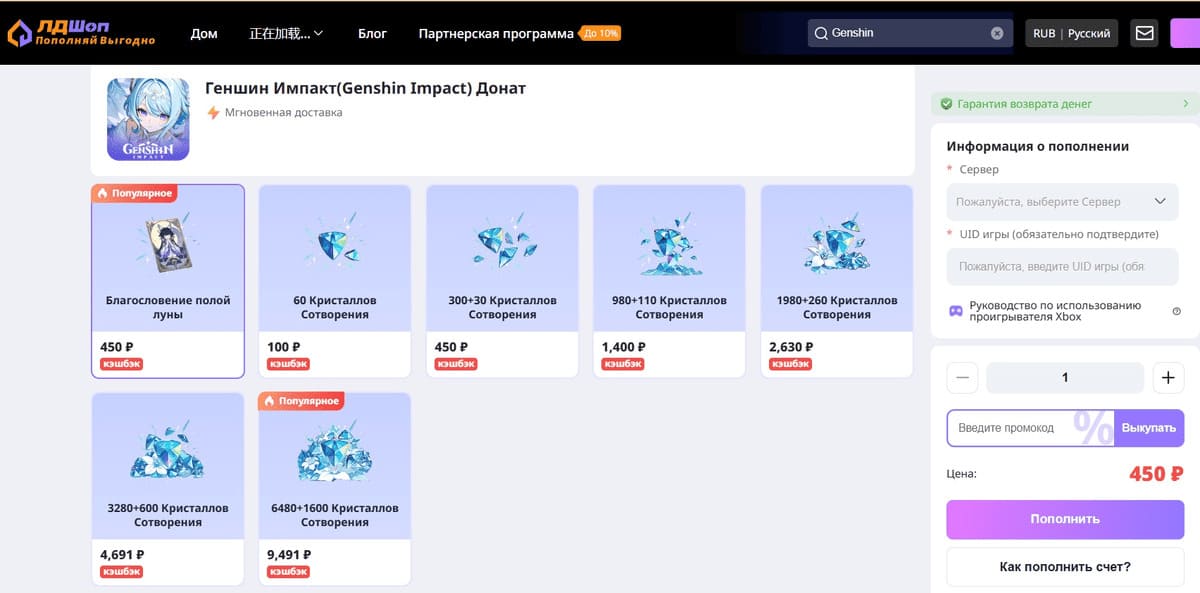Open Гарантия возврата денег link

click(1025, 104)
